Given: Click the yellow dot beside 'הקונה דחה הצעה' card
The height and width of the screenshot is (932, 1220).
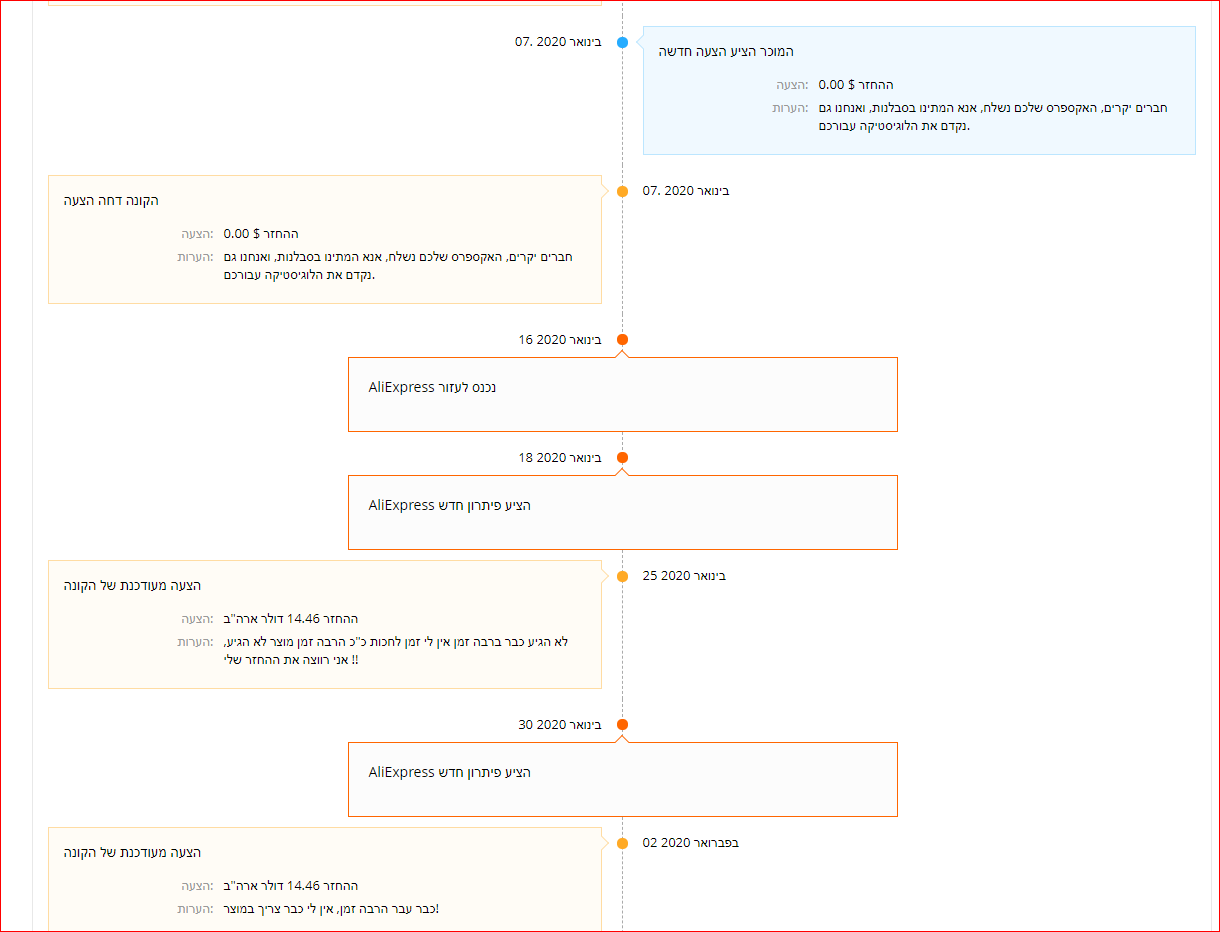Looking at the screenshot, I should point(622,191).
